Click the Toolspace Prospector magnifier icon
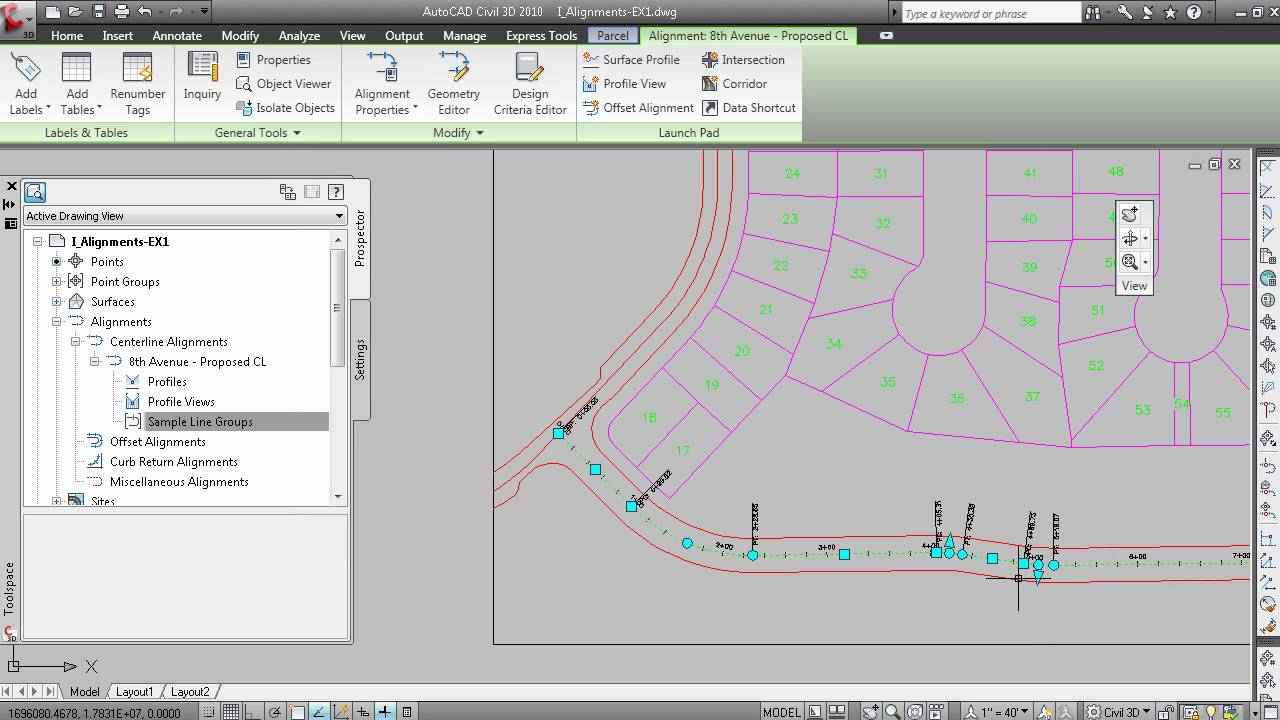 click(x=35, y=192)
